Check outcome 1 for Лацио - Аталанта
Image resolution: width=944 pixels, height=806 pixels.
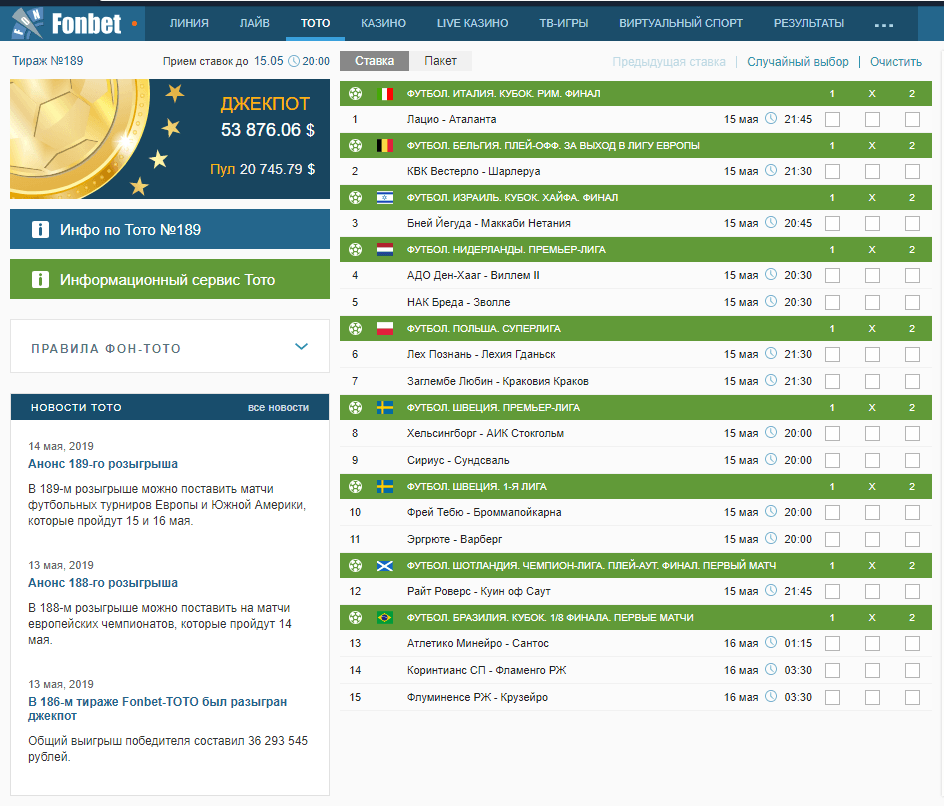click(x=833, y=119)
